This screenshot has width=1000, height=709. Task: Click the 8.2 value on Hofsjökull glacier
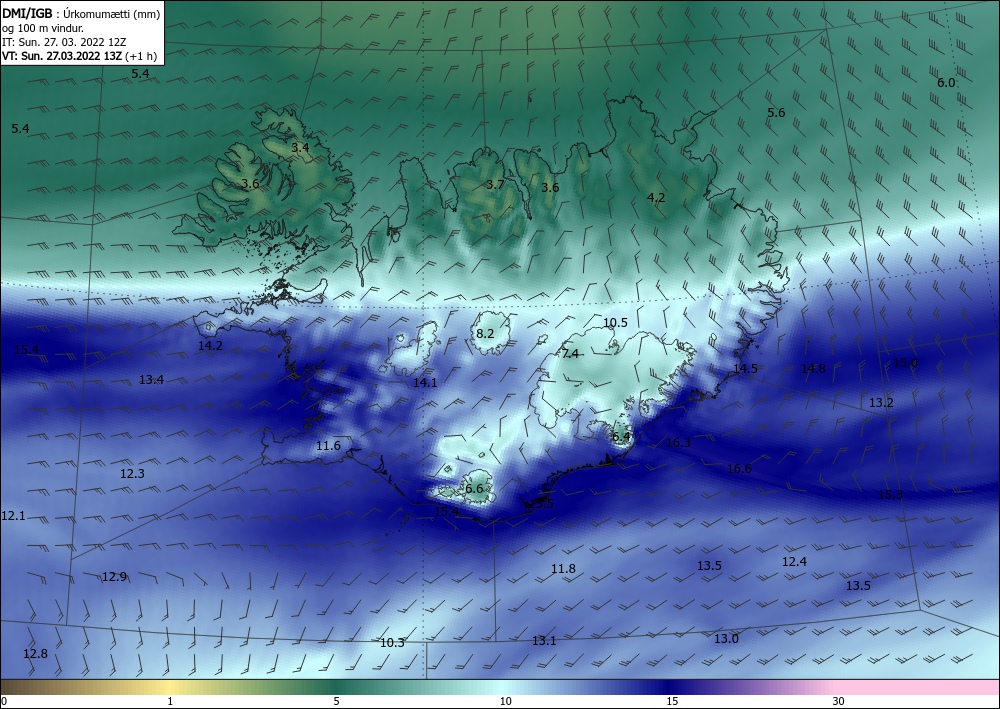pyautogui.click(x=485, y=333)
